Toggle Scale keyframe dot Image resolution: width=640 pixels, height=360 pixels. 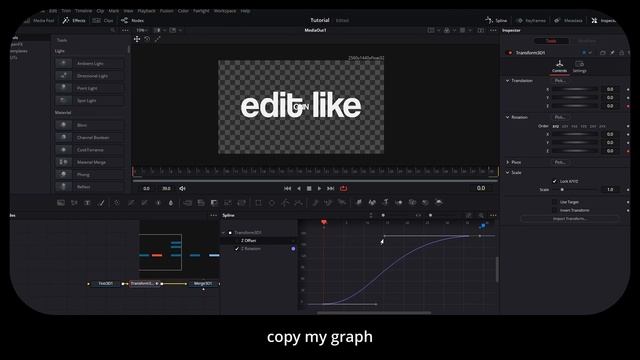pos(628,190)
